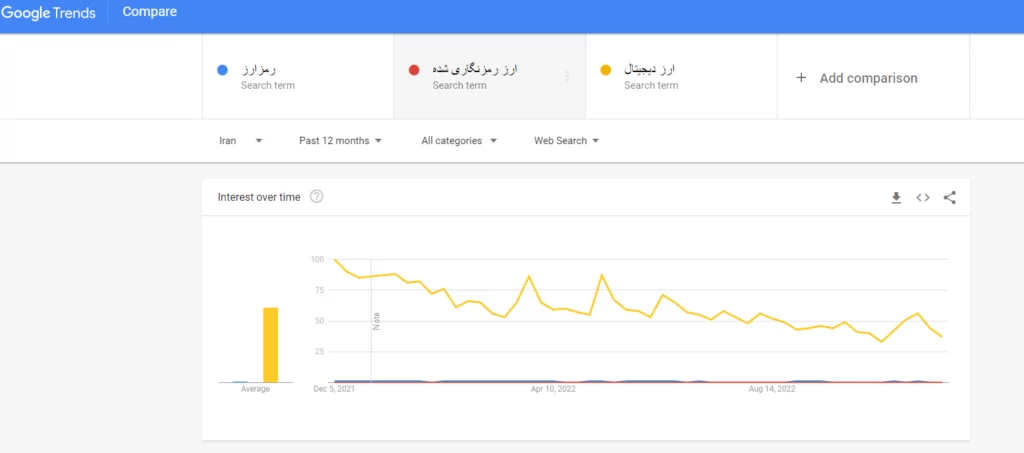This screenshot has width=1024, height=453.
Task: Download the Interest over time chart data
Action: point(896,198)
